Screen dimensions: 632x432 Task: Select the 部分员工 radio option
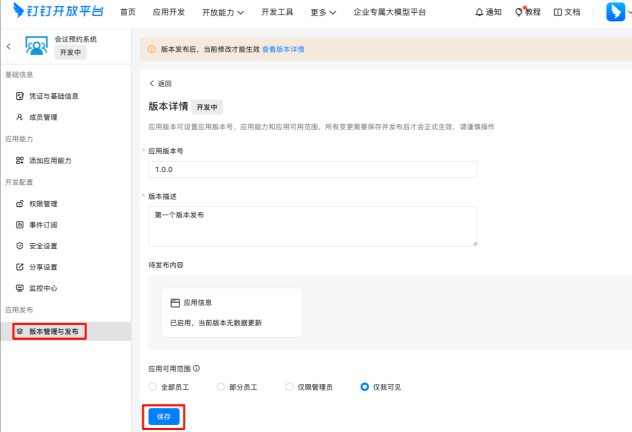pos(222,386)
